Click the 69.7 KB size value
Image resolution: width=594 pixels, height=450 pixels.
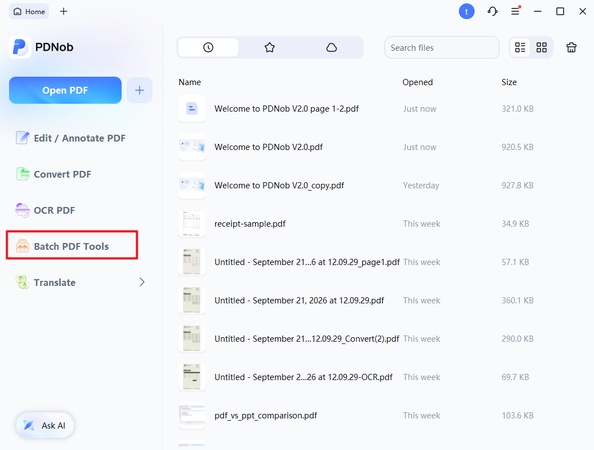515,377
